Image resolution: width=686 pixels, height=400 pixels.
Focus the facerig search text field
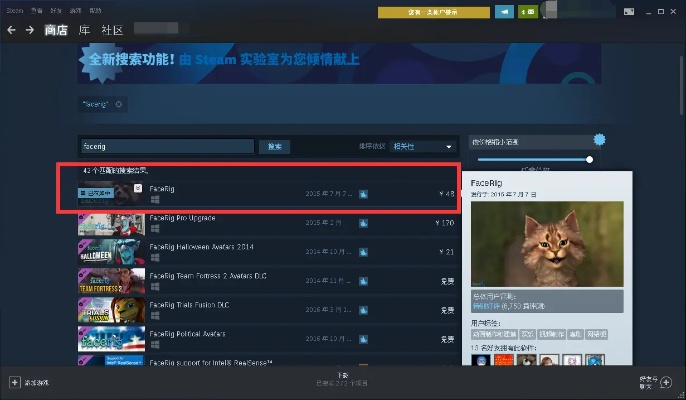pyautogui.click(x=167, y=146)
